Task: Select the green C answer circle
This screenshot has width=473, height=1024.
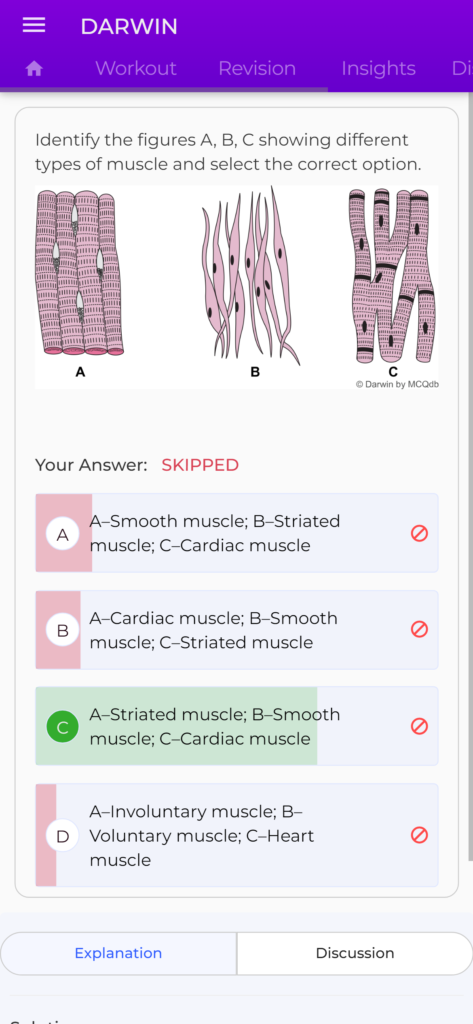Action: (63, 727)
